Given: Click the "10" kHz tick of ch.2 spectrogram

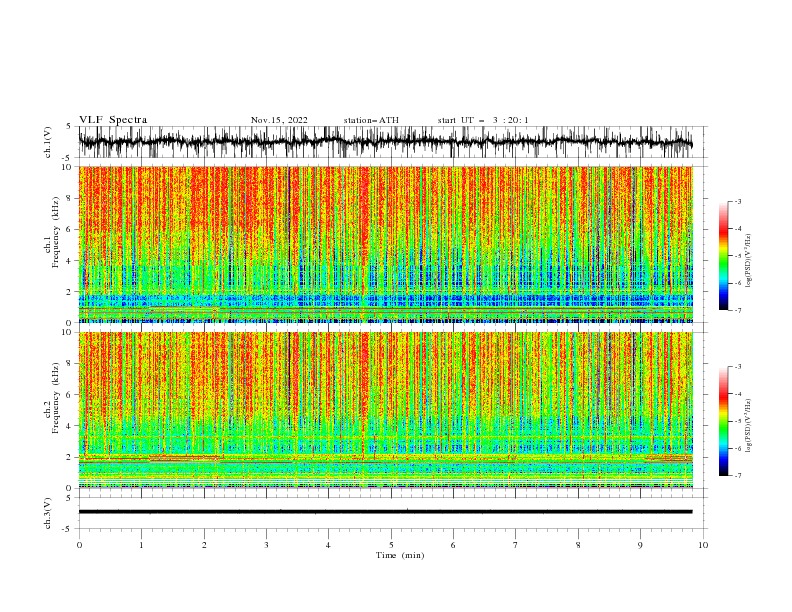Looking at the screenshot, I should [68, 332].
